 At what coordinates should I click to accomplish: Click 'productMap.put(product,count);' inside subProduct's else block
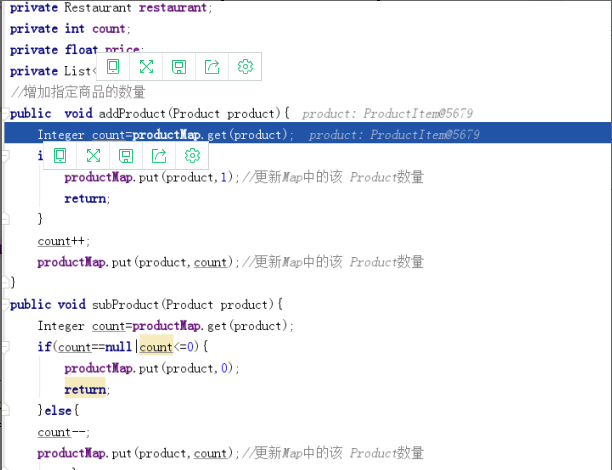click(x=138, y=453)
